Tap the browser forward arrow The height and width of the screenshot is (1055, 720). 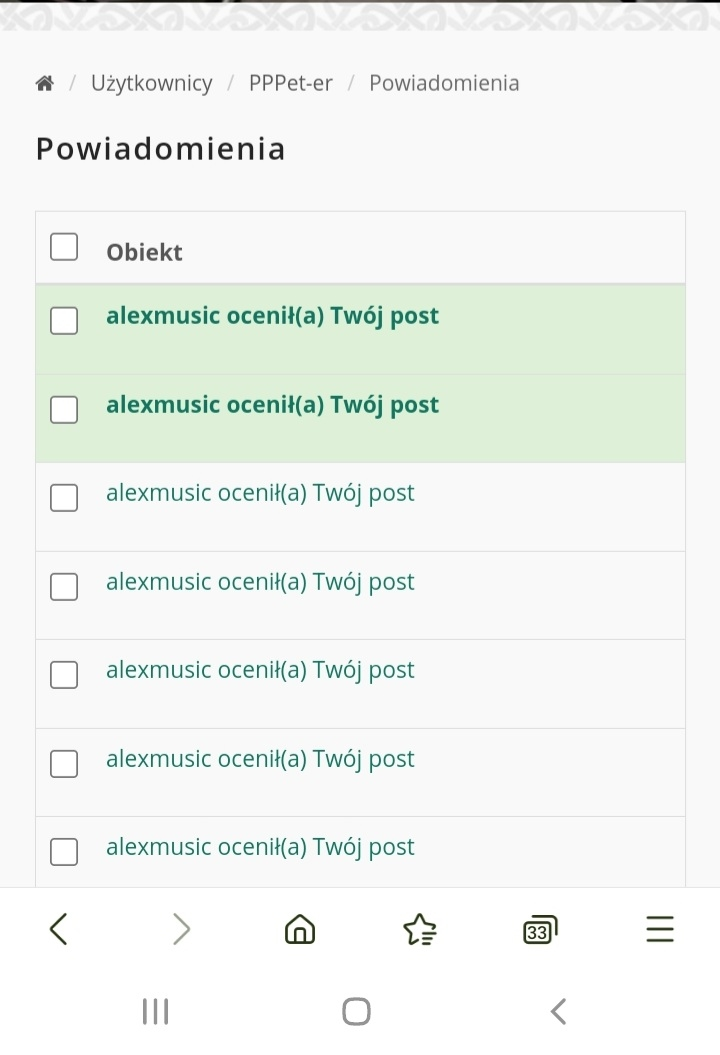[181, 929]
